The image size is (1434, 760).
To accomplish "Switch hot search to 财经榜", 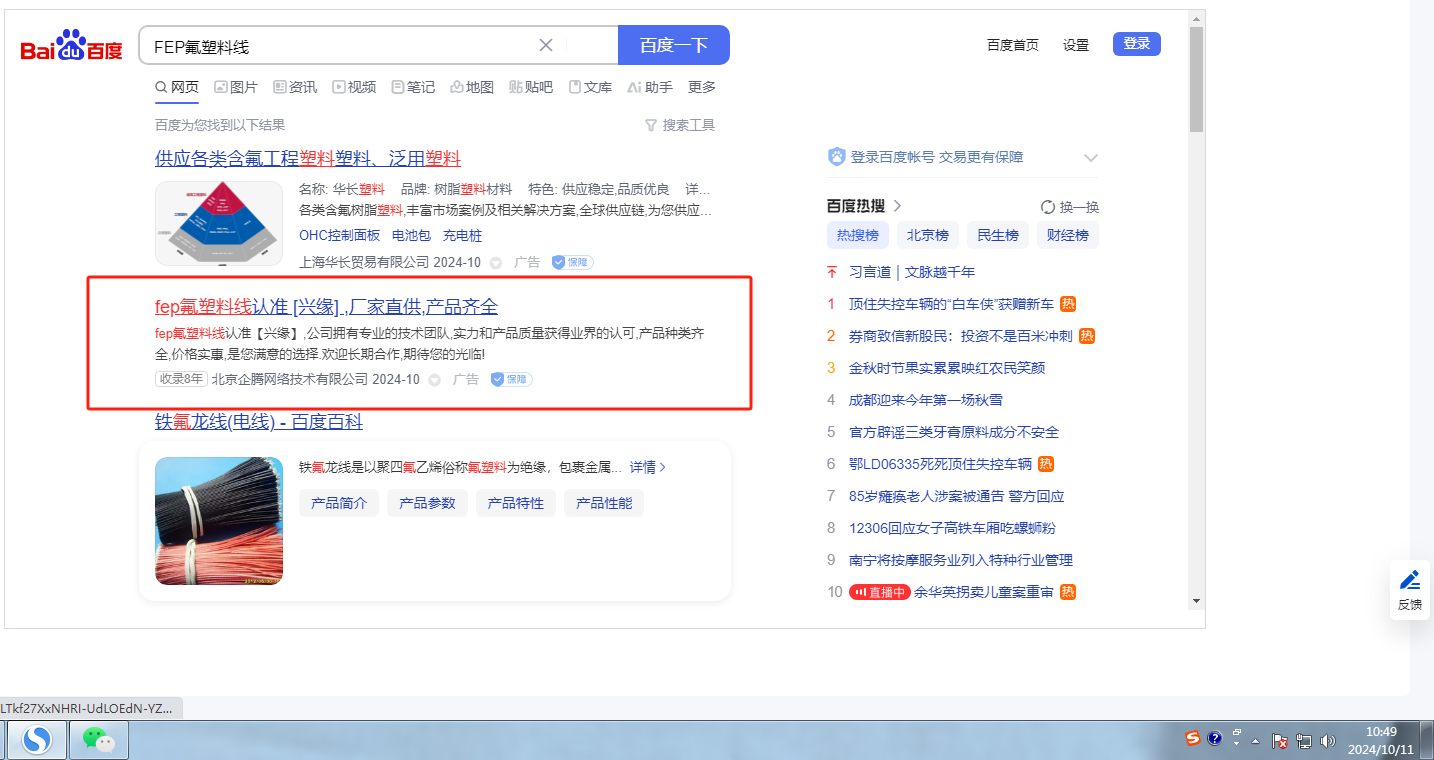I will [1067, 236].
